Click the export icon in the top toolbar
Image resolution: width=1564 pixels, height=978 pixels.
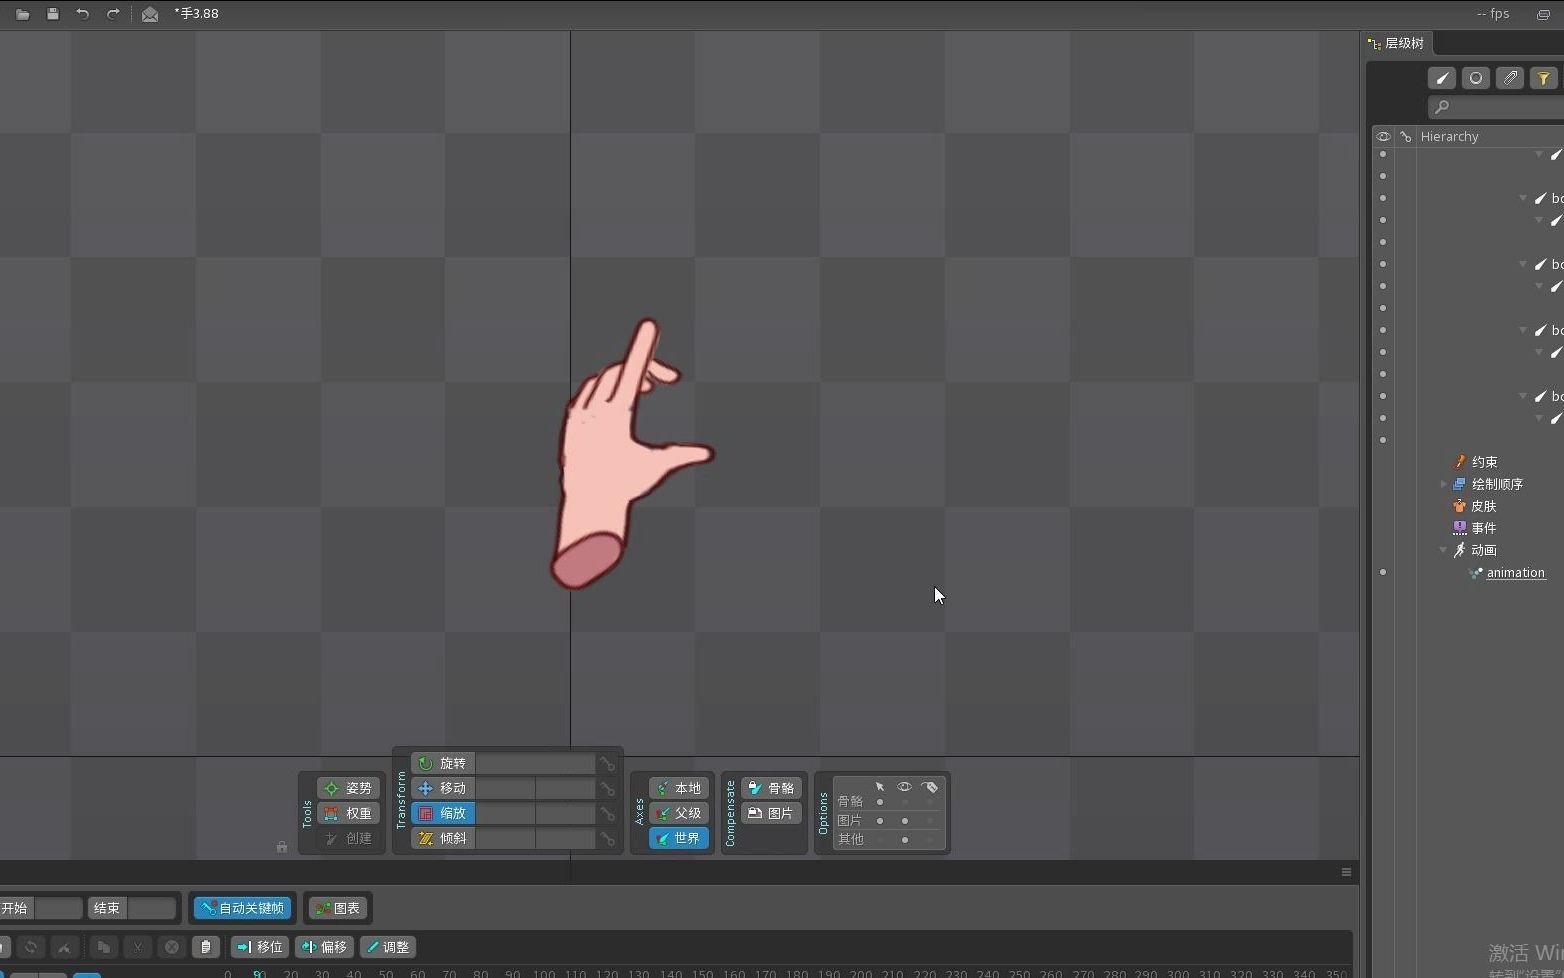149,14
